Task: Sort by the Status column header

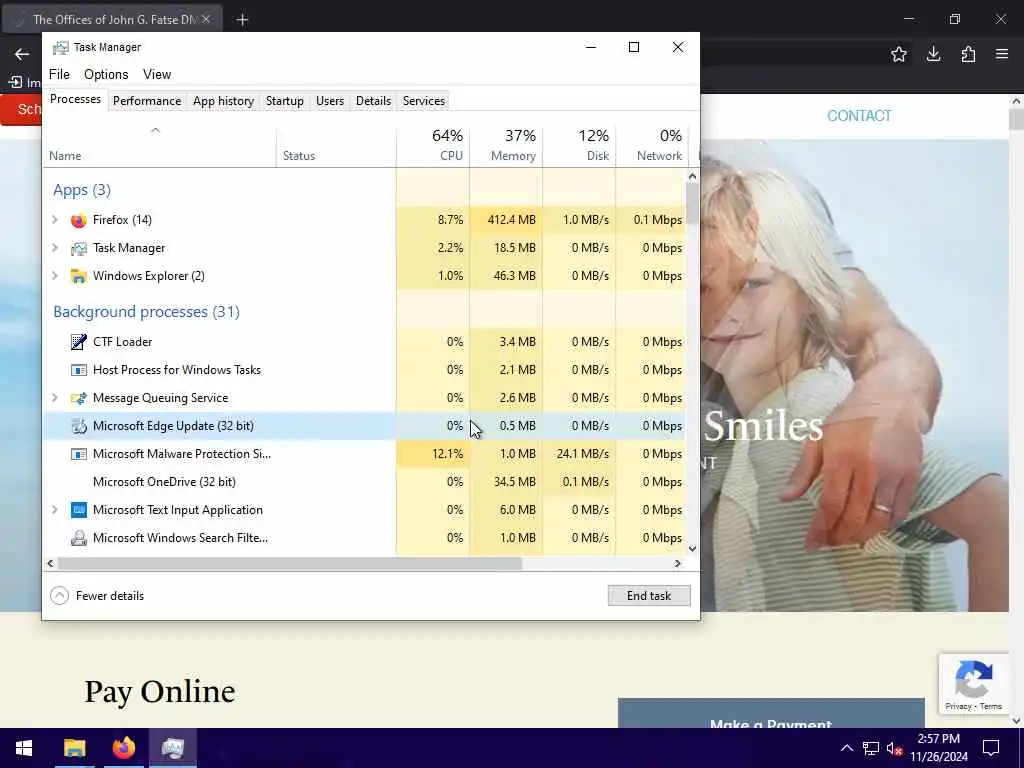Action: pyautogui.click(x=336, y=145)
